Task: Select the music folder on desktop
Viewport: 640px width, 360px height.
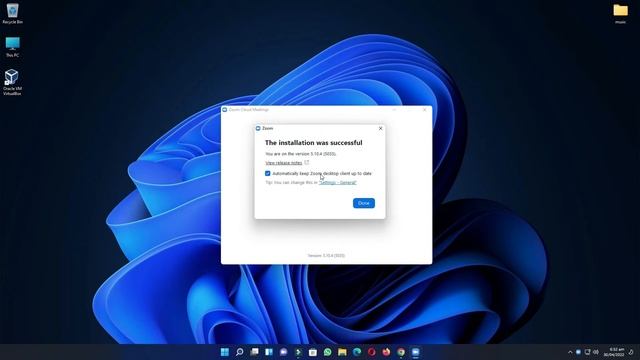Action: pyautogui.click(x=620, y=13)
